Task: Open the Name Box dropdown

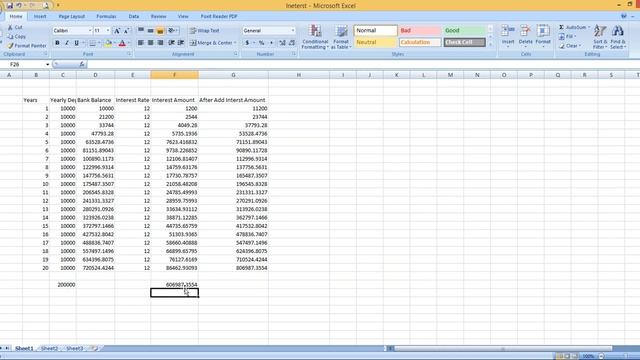Action: (47, 64)
